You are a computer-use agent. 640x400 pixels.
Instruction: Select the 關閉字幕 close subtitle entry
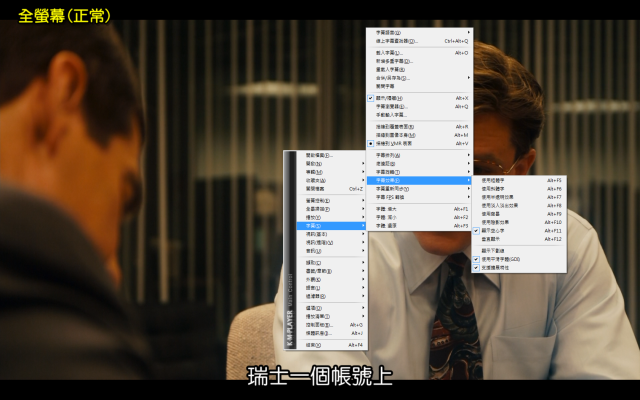click(x=419, y=87)
